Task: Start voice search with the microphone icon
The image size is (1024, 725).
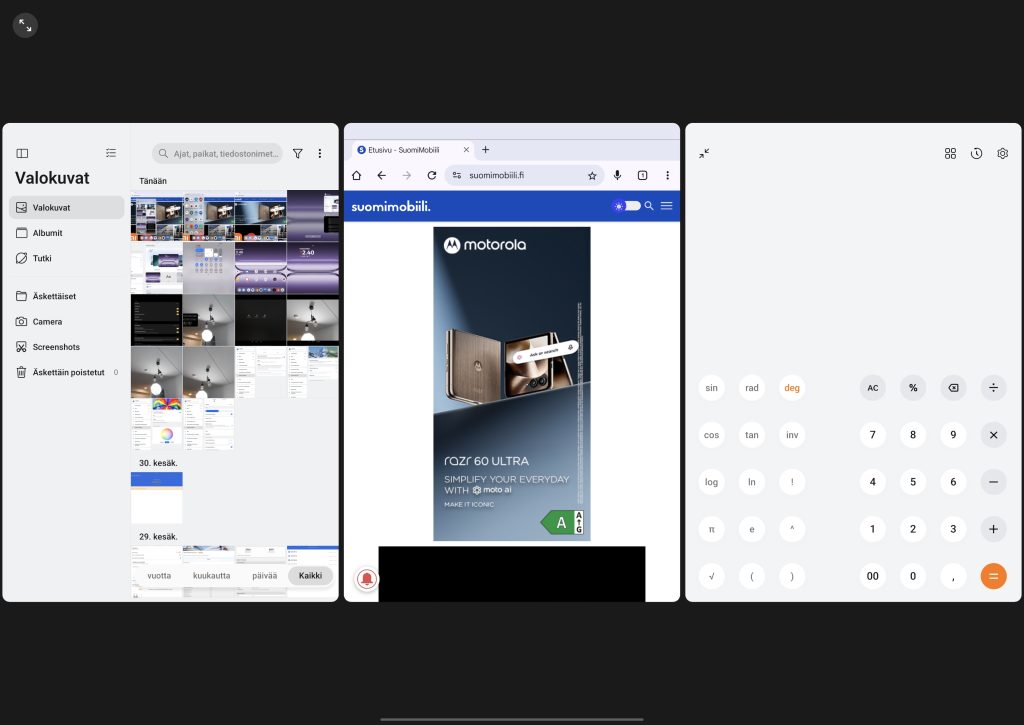Action: (x=617, y=176)
